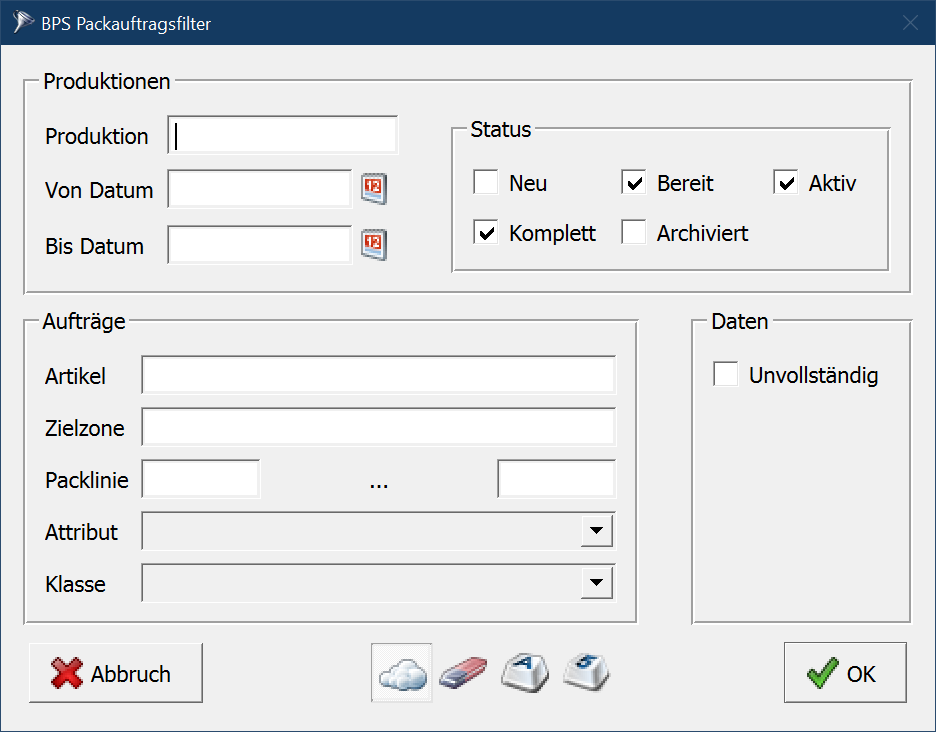Open the Klasse dropdown list
The height and width of the screenshot is (732, 936).
pos(596,583)
